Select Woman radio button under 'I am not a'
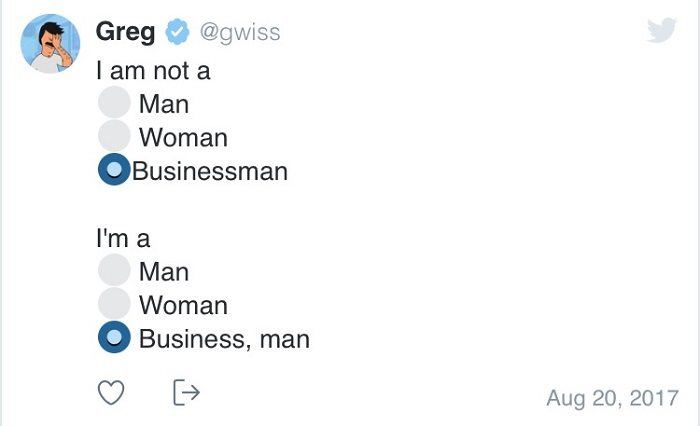This screenshot has width=700, height=426. tap(114, 135)
